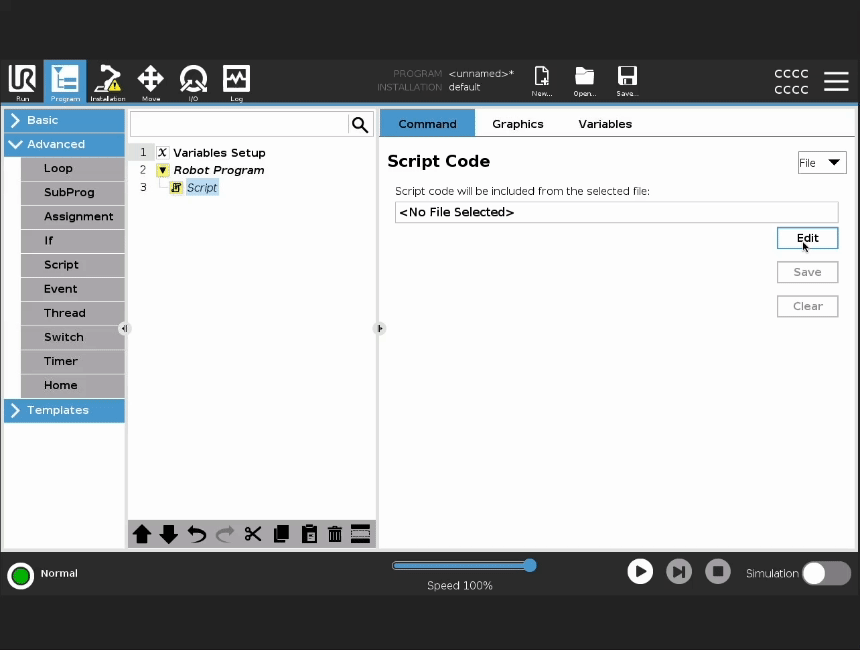This screenshot has width=860, height=650.
Task: Click the scissors cut icon
Action: click(253, 534)
